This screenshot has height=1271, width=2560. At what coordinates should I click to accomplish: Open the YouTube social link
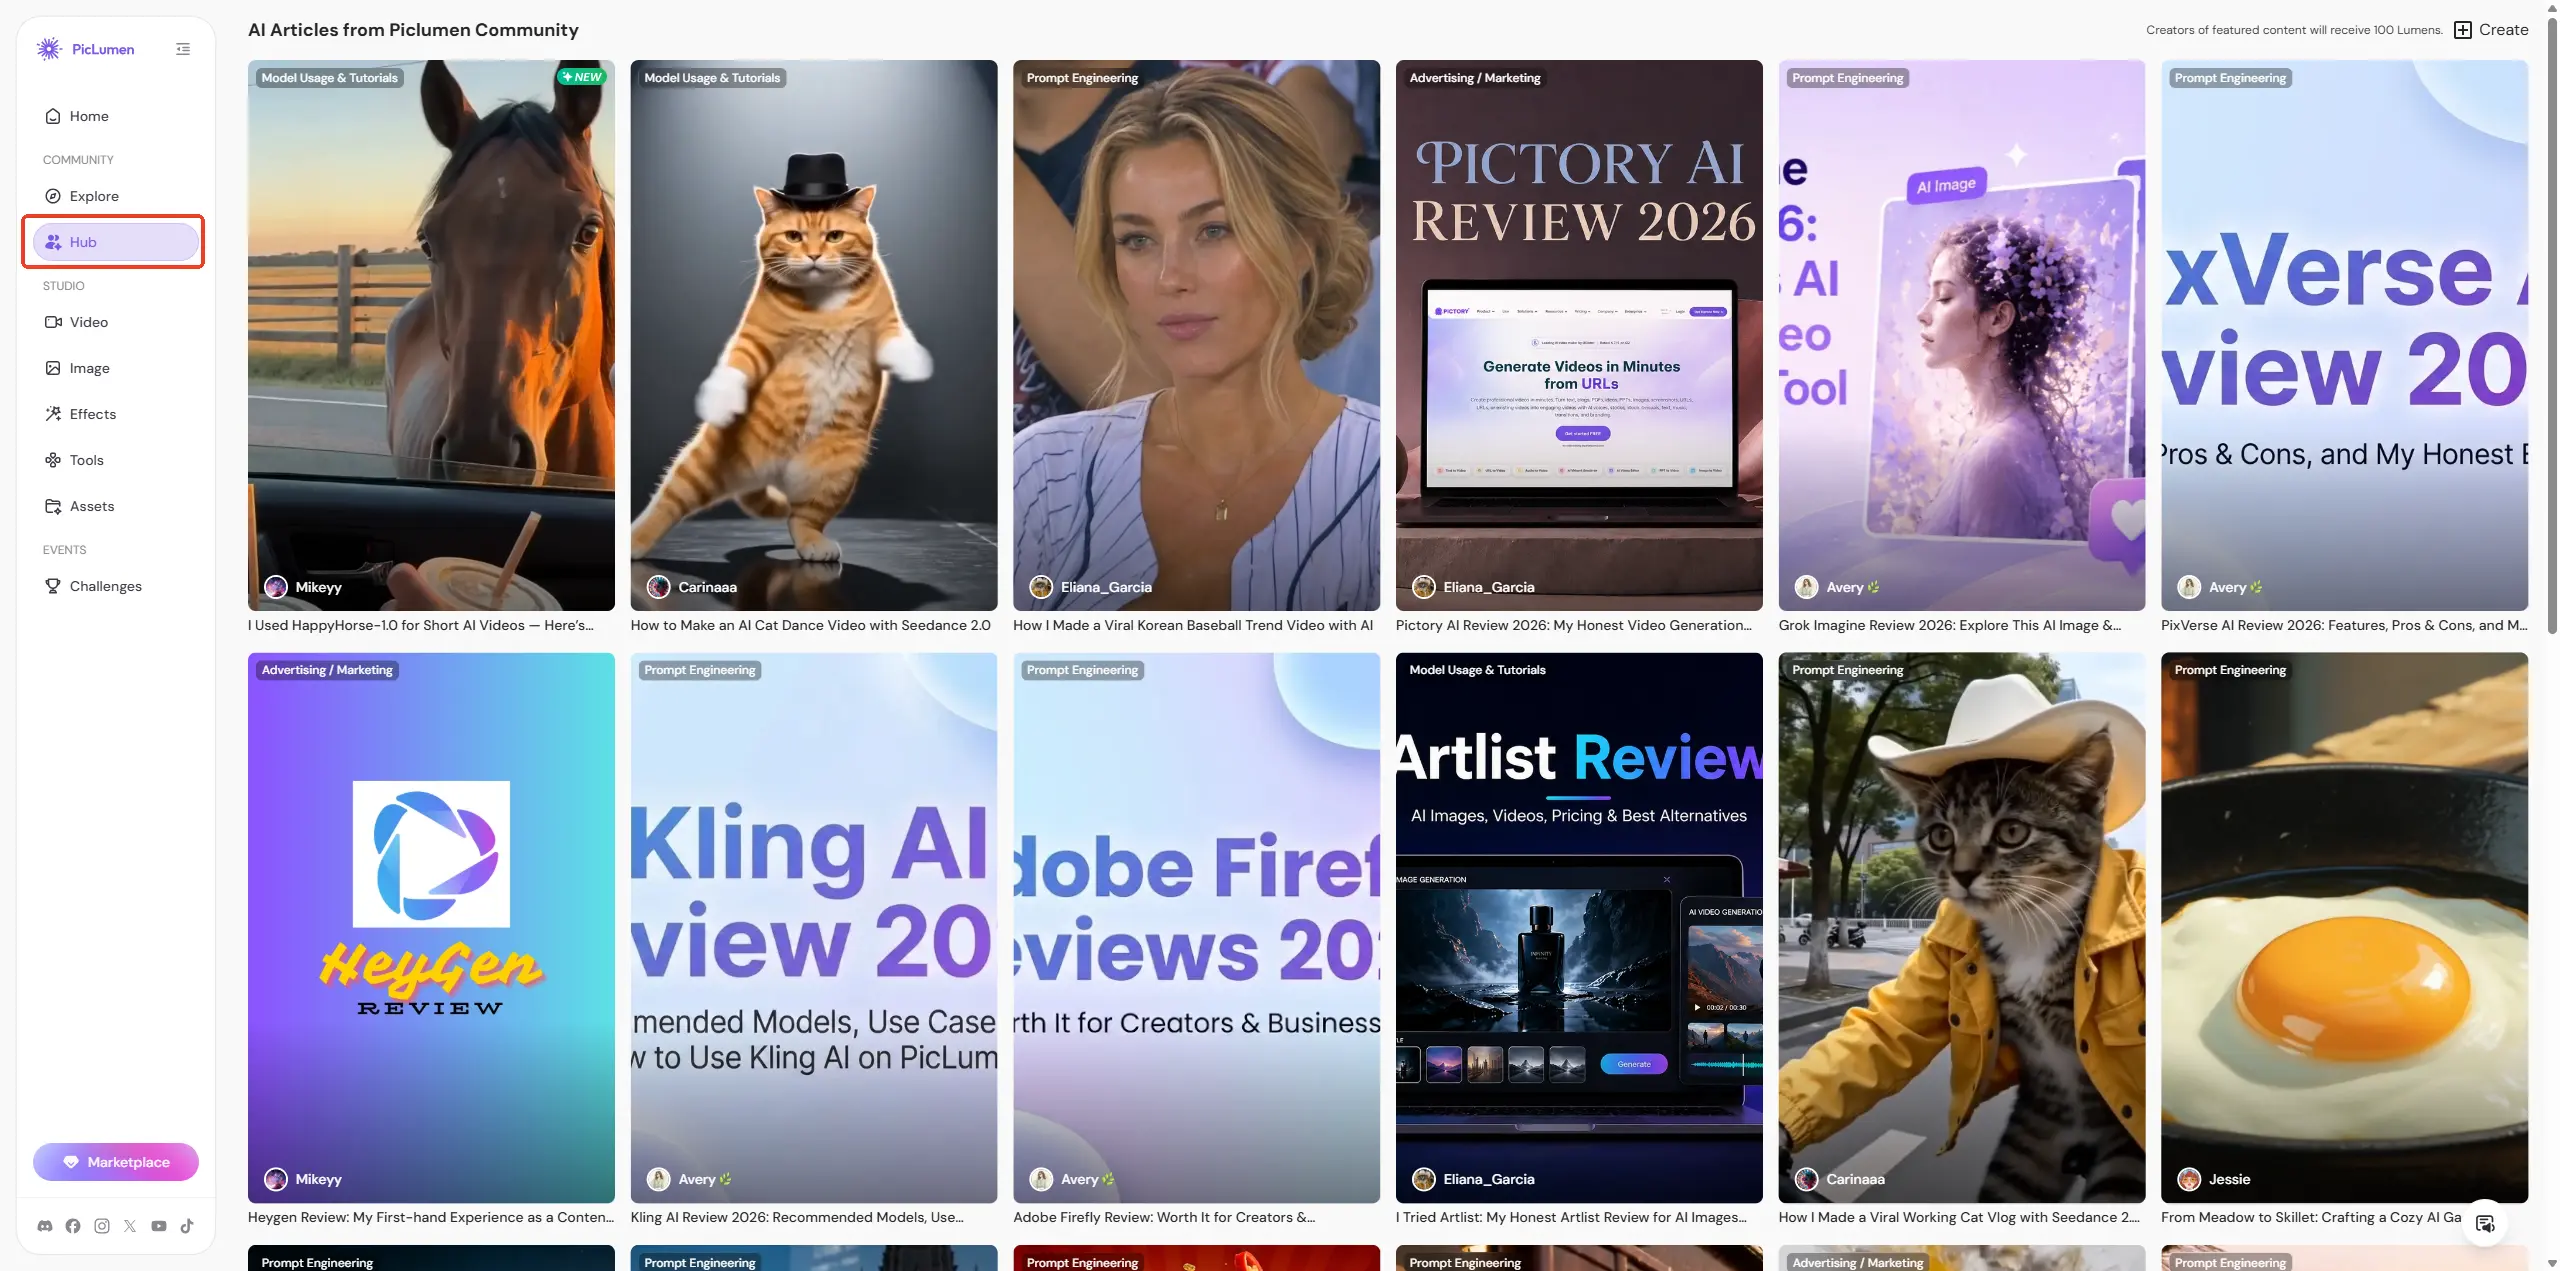[159, 1226]
